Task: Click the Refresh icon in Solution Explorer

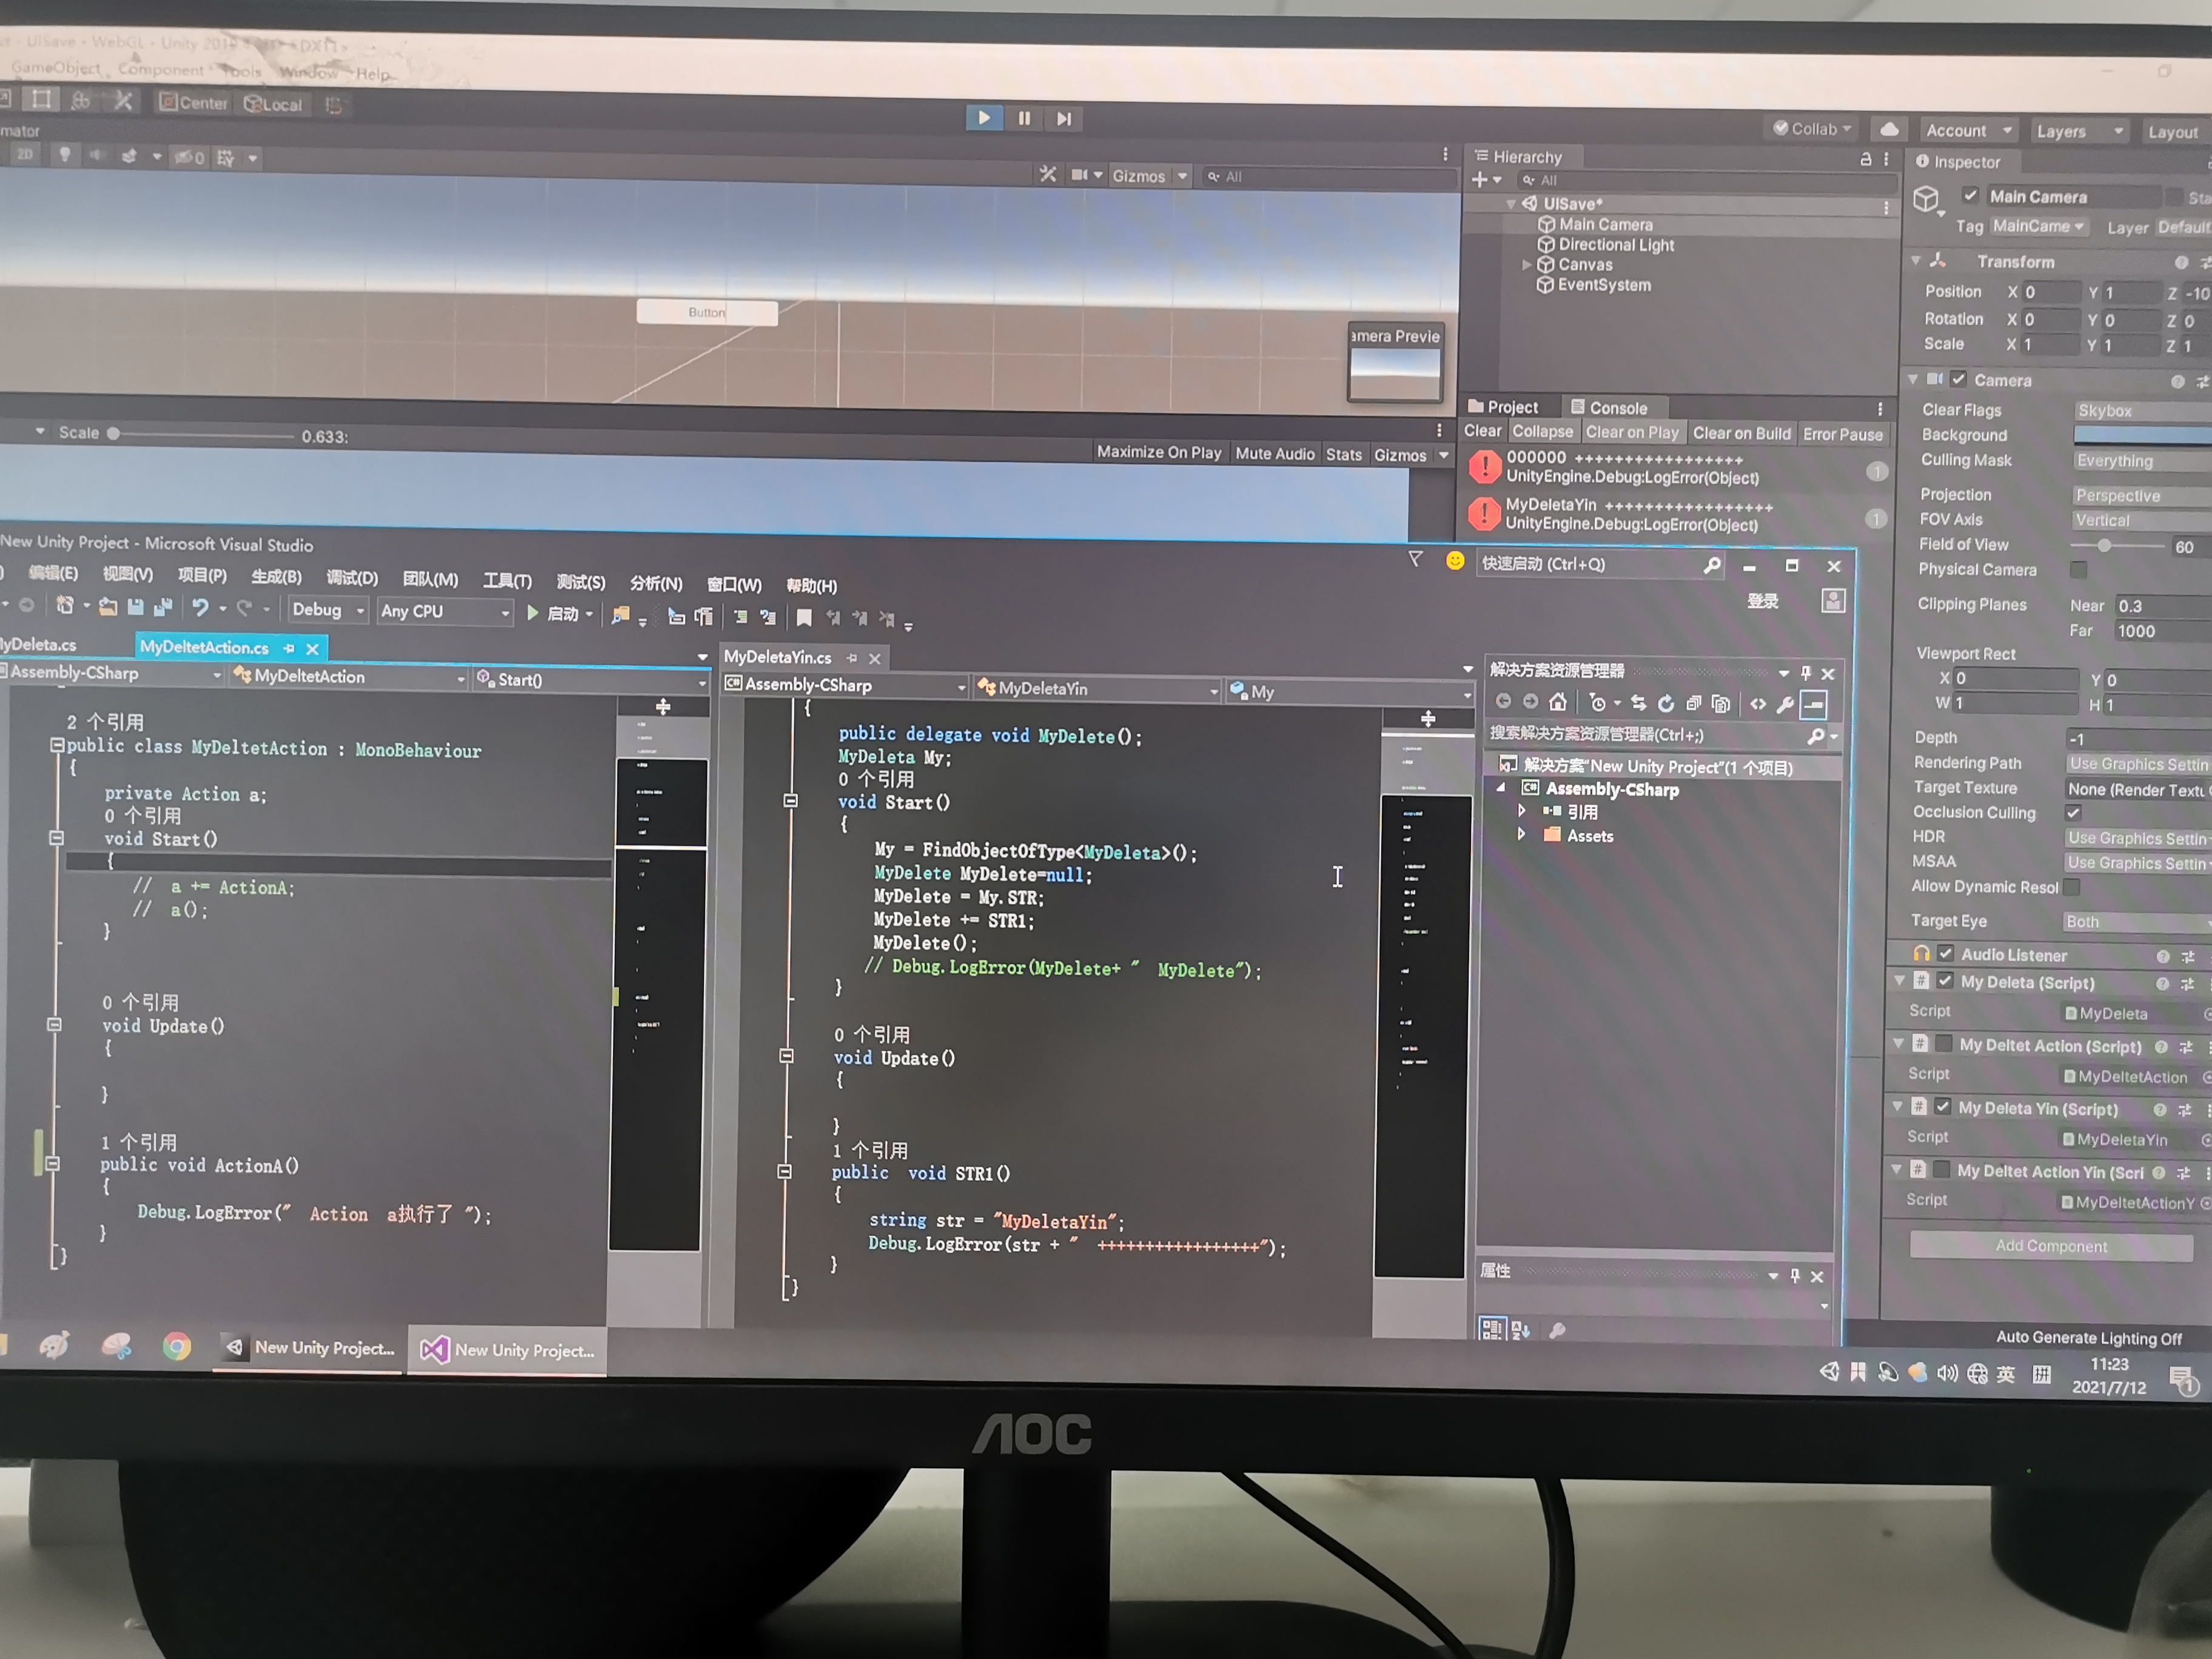Action: (1666, 703)
